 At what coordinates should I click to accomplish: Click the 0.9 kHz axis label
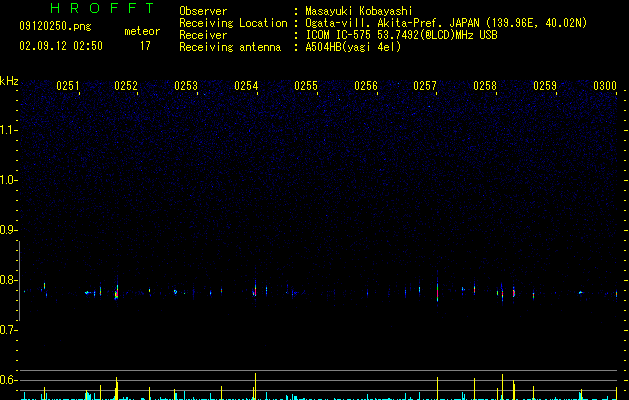[x=9, y=230]
